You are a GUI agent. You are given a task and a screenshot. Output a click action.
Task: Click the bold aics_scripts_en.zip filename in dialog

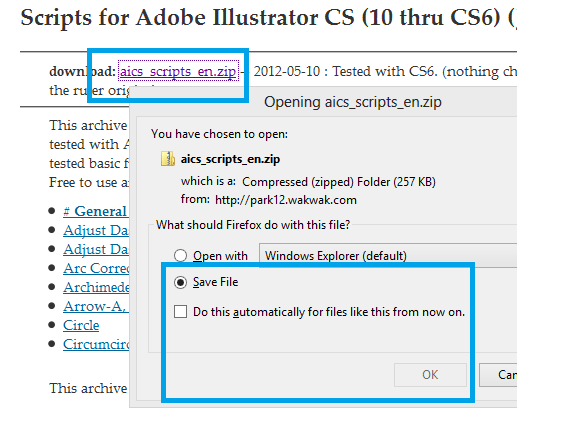230,159
